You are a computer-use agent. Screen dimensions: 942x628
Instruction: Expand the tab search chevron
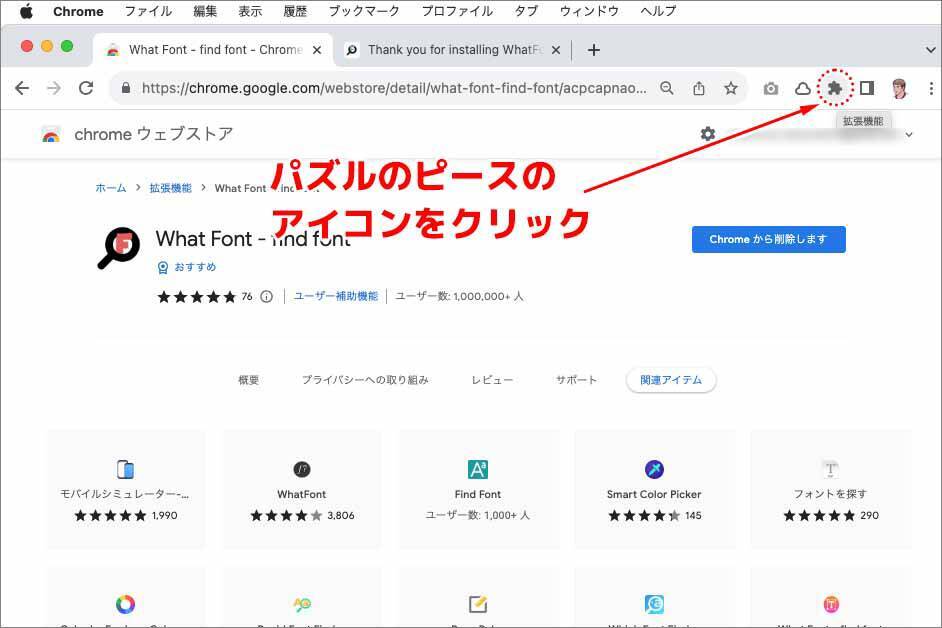[930, 50]
